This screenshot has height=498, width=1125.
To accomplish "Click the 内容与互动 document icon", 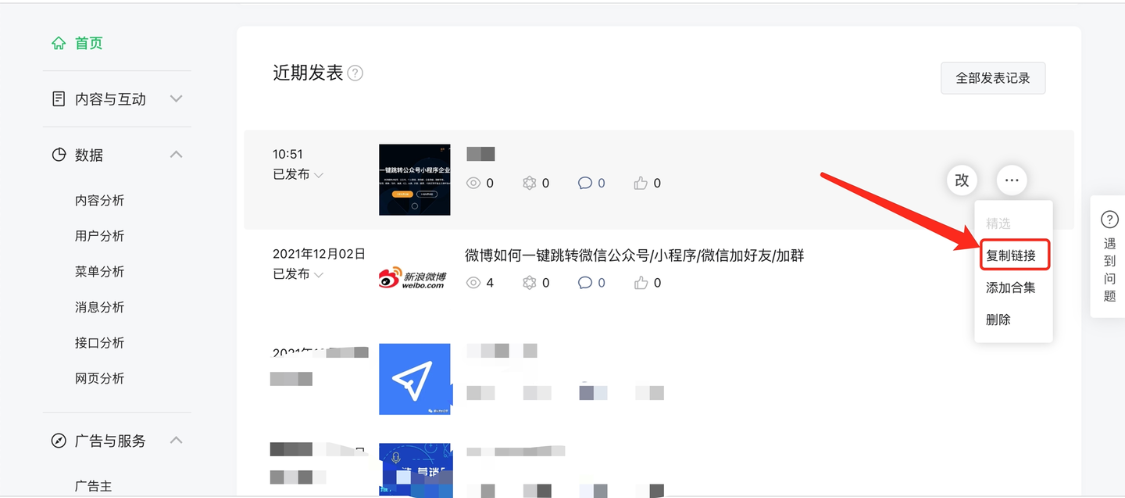I will tap(59, 99).
